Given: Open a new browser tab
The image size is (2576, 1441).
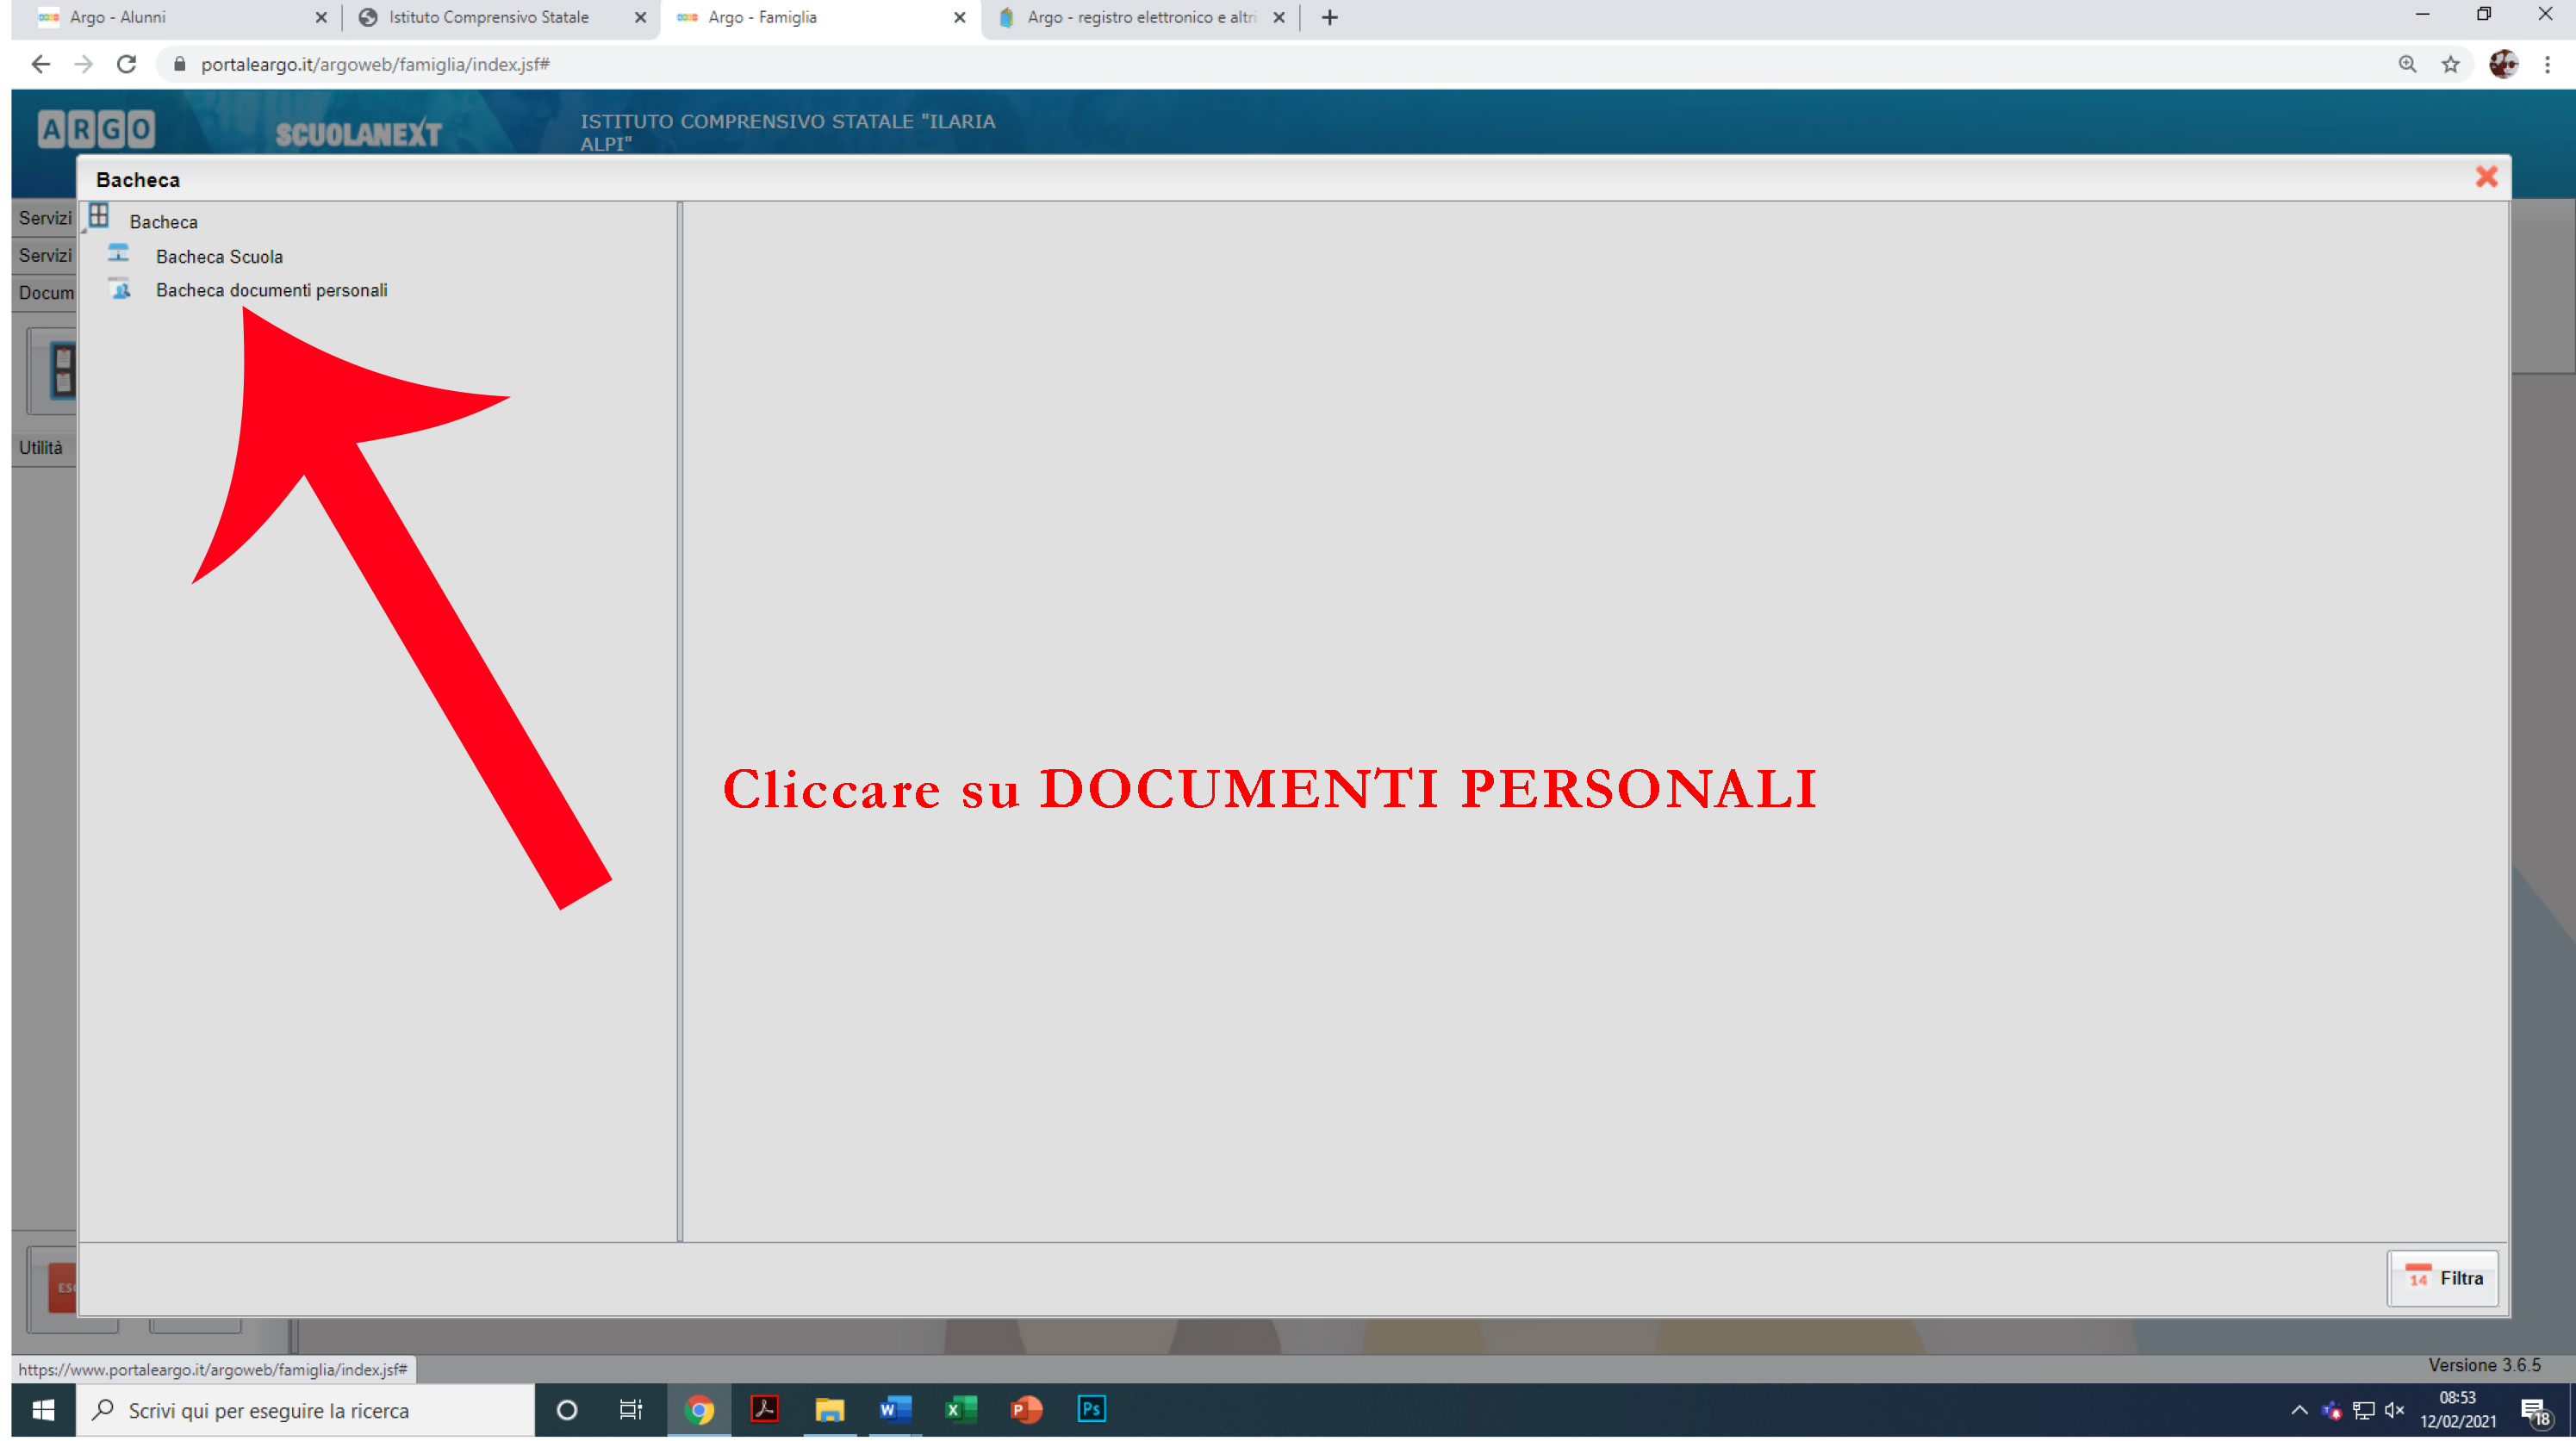Looking at the screenshot, I should [x=1329, y=17].
